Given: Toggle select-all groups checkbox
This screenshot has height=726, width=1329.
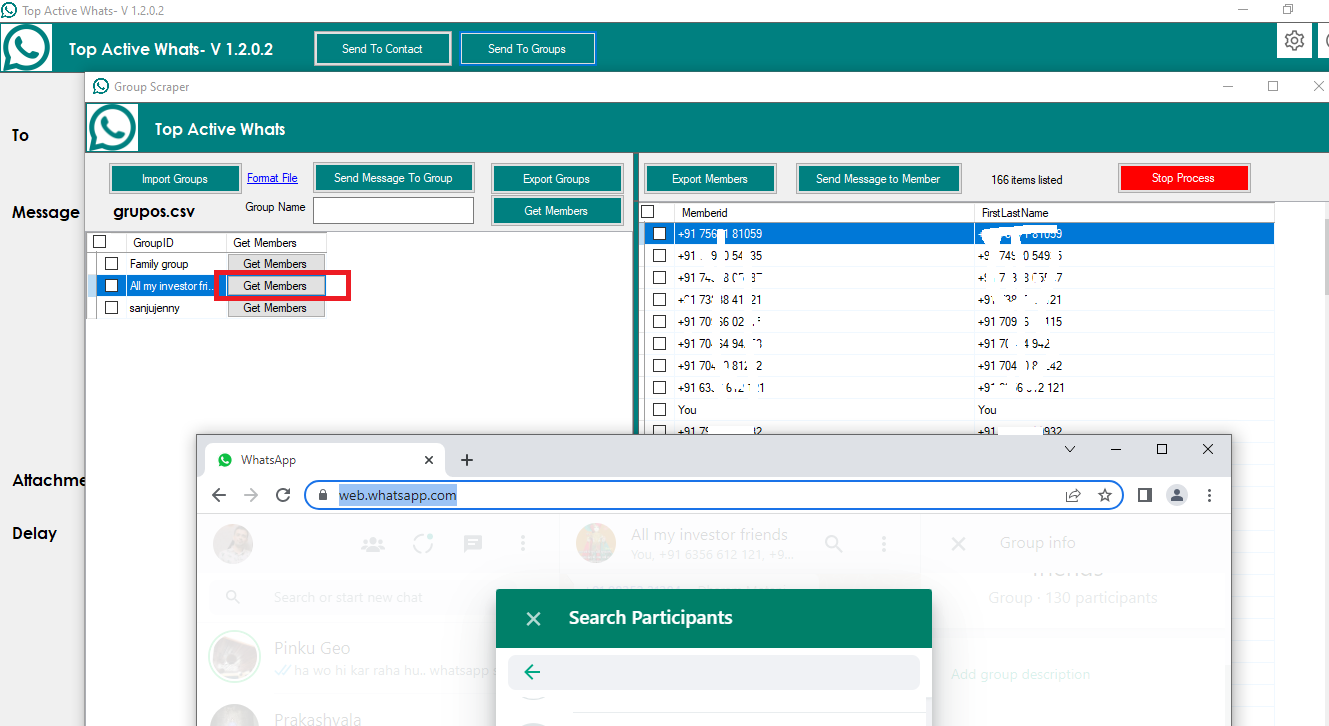Looking at the screenshot, I should pyautogui.click(x=99, y=242).
